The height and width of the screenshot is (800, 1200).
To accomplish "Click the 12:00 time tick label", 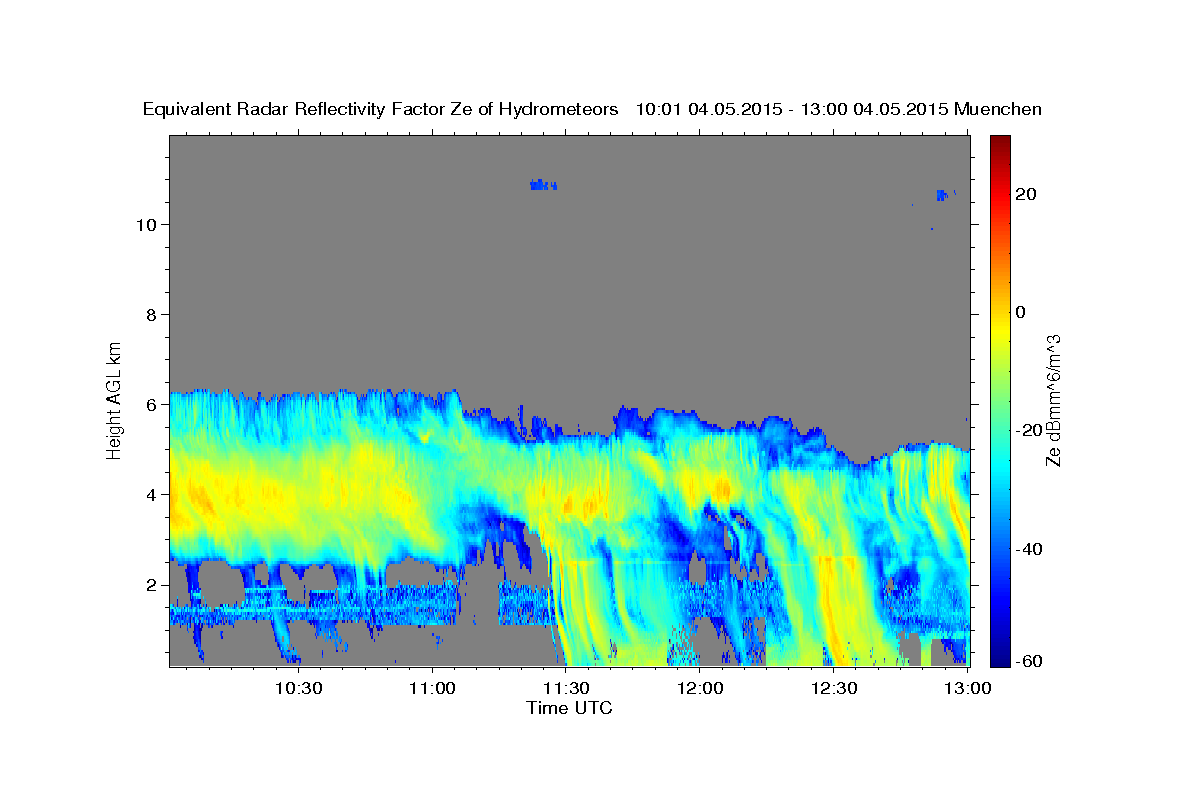I will (700, 688).
